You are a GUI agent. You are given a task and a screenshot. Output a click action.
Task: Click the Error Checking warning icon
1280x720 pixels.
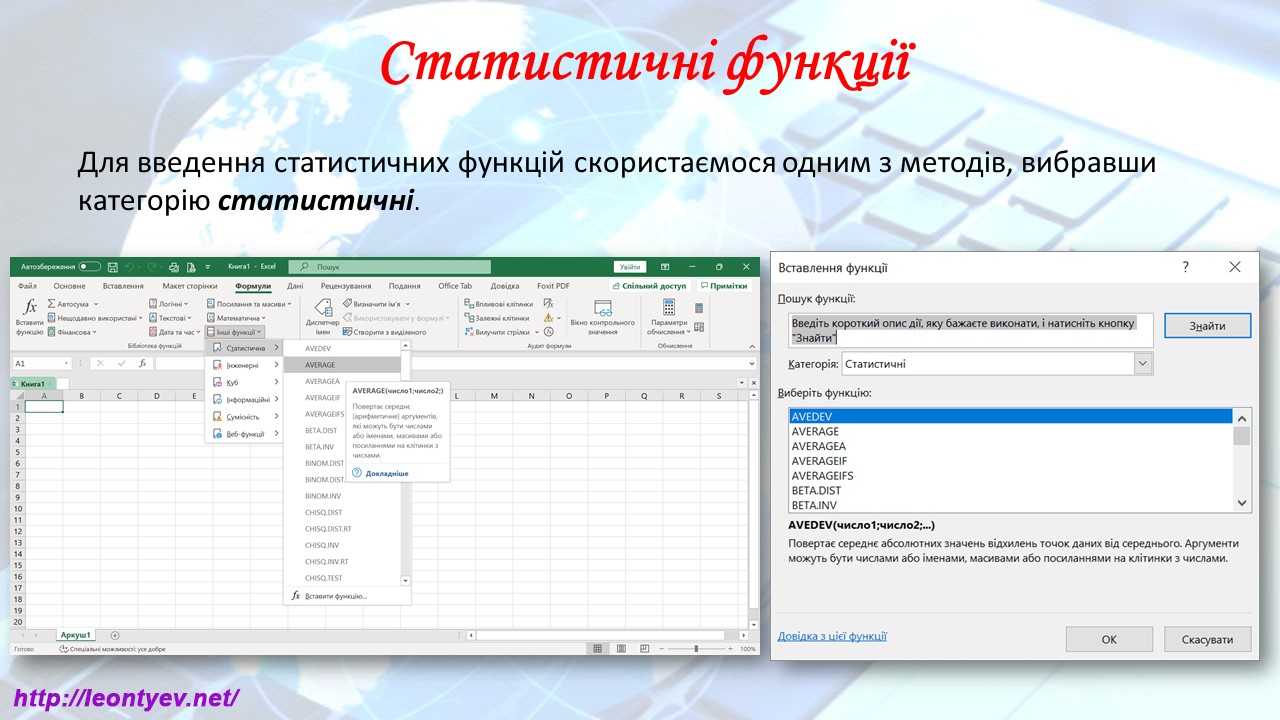(x=547, y=317)
